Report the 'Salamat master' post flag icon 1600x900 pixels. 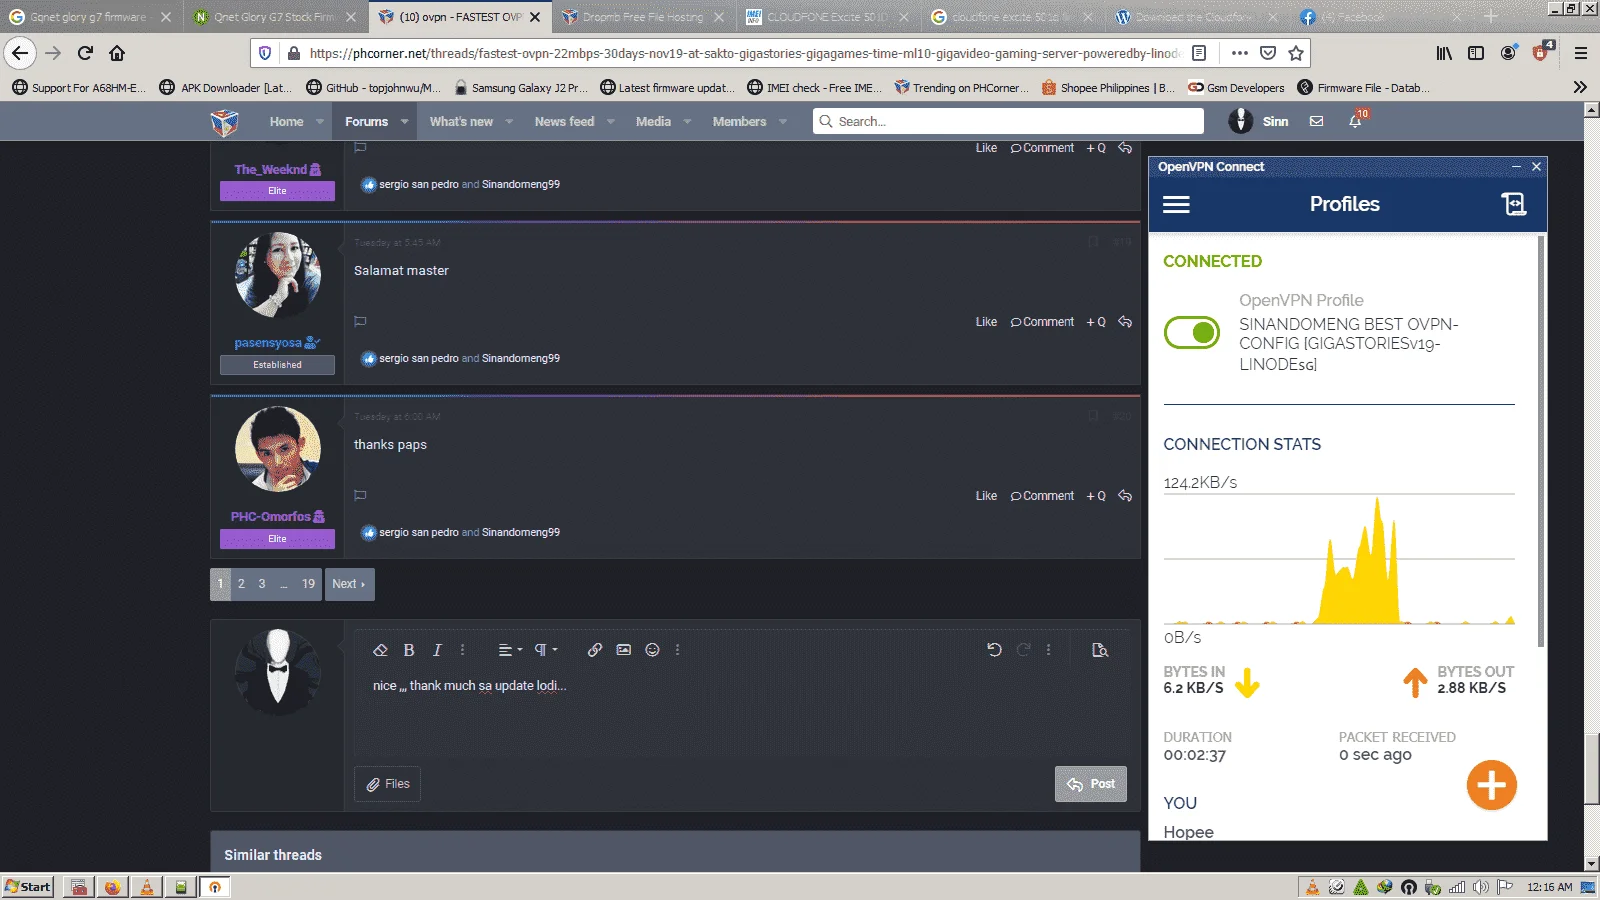pos(360,322)
